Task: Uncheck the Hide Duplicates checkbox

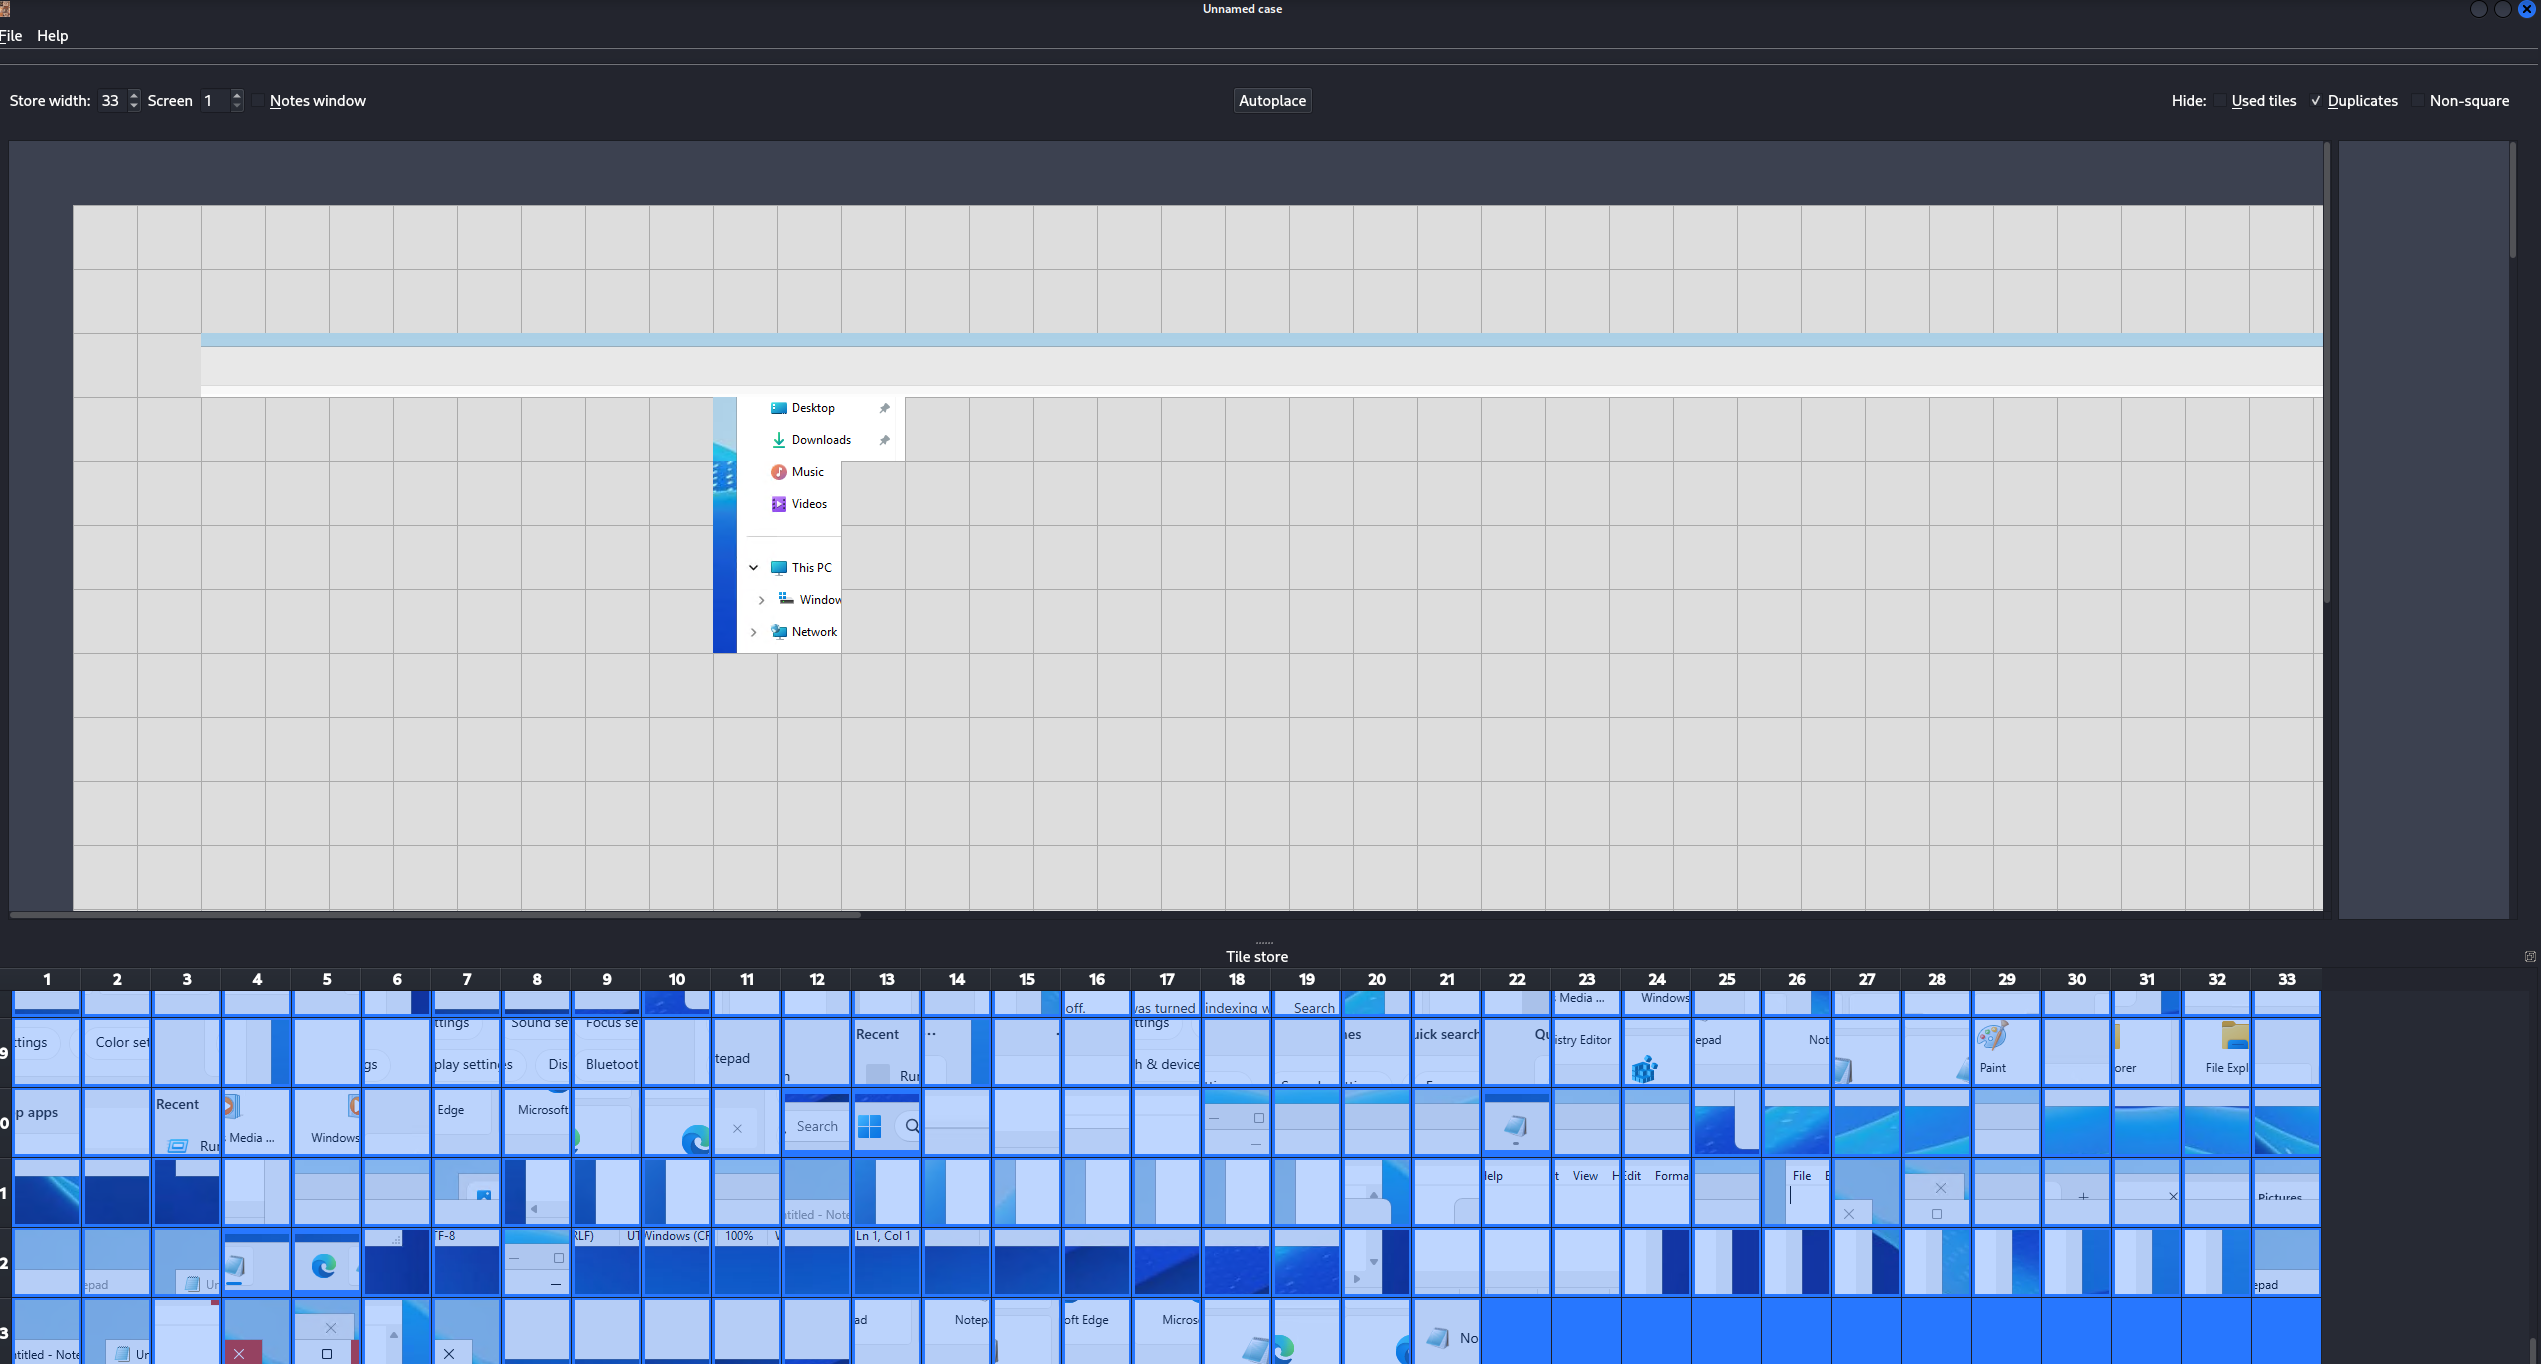Action: [2317, 101]
